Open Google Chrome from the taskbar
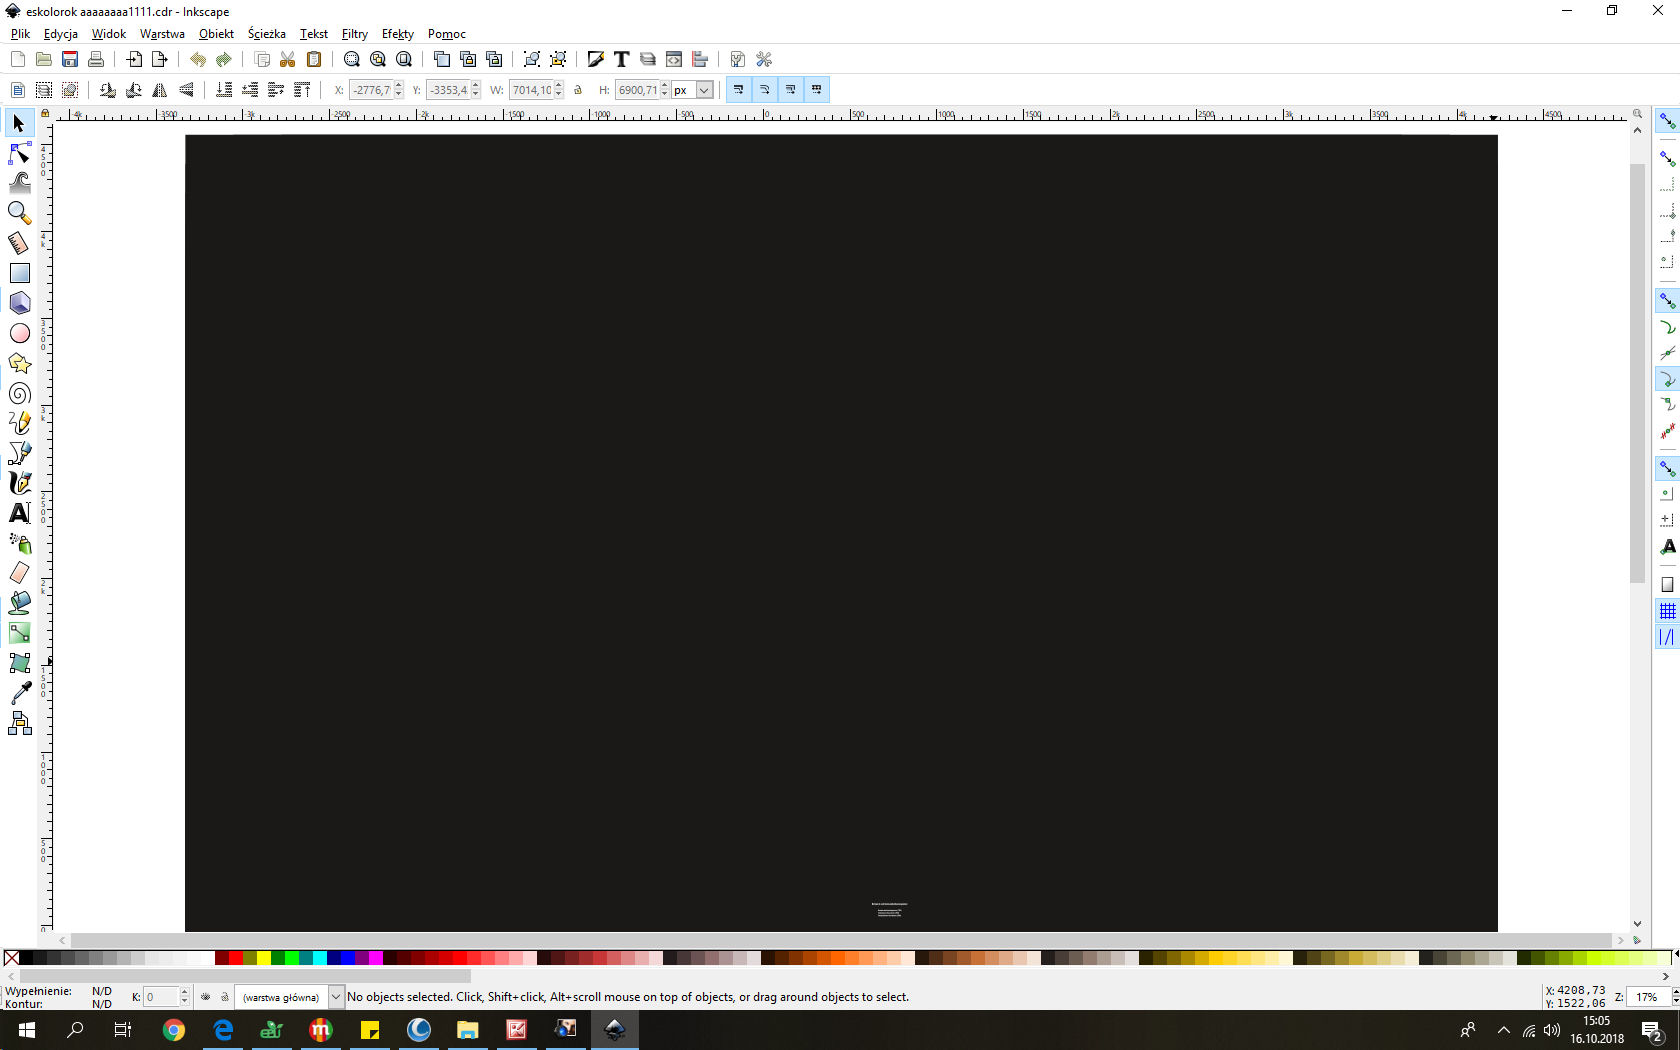The height and width of the screenshot is (1050, 1680). coord(174,1030)
